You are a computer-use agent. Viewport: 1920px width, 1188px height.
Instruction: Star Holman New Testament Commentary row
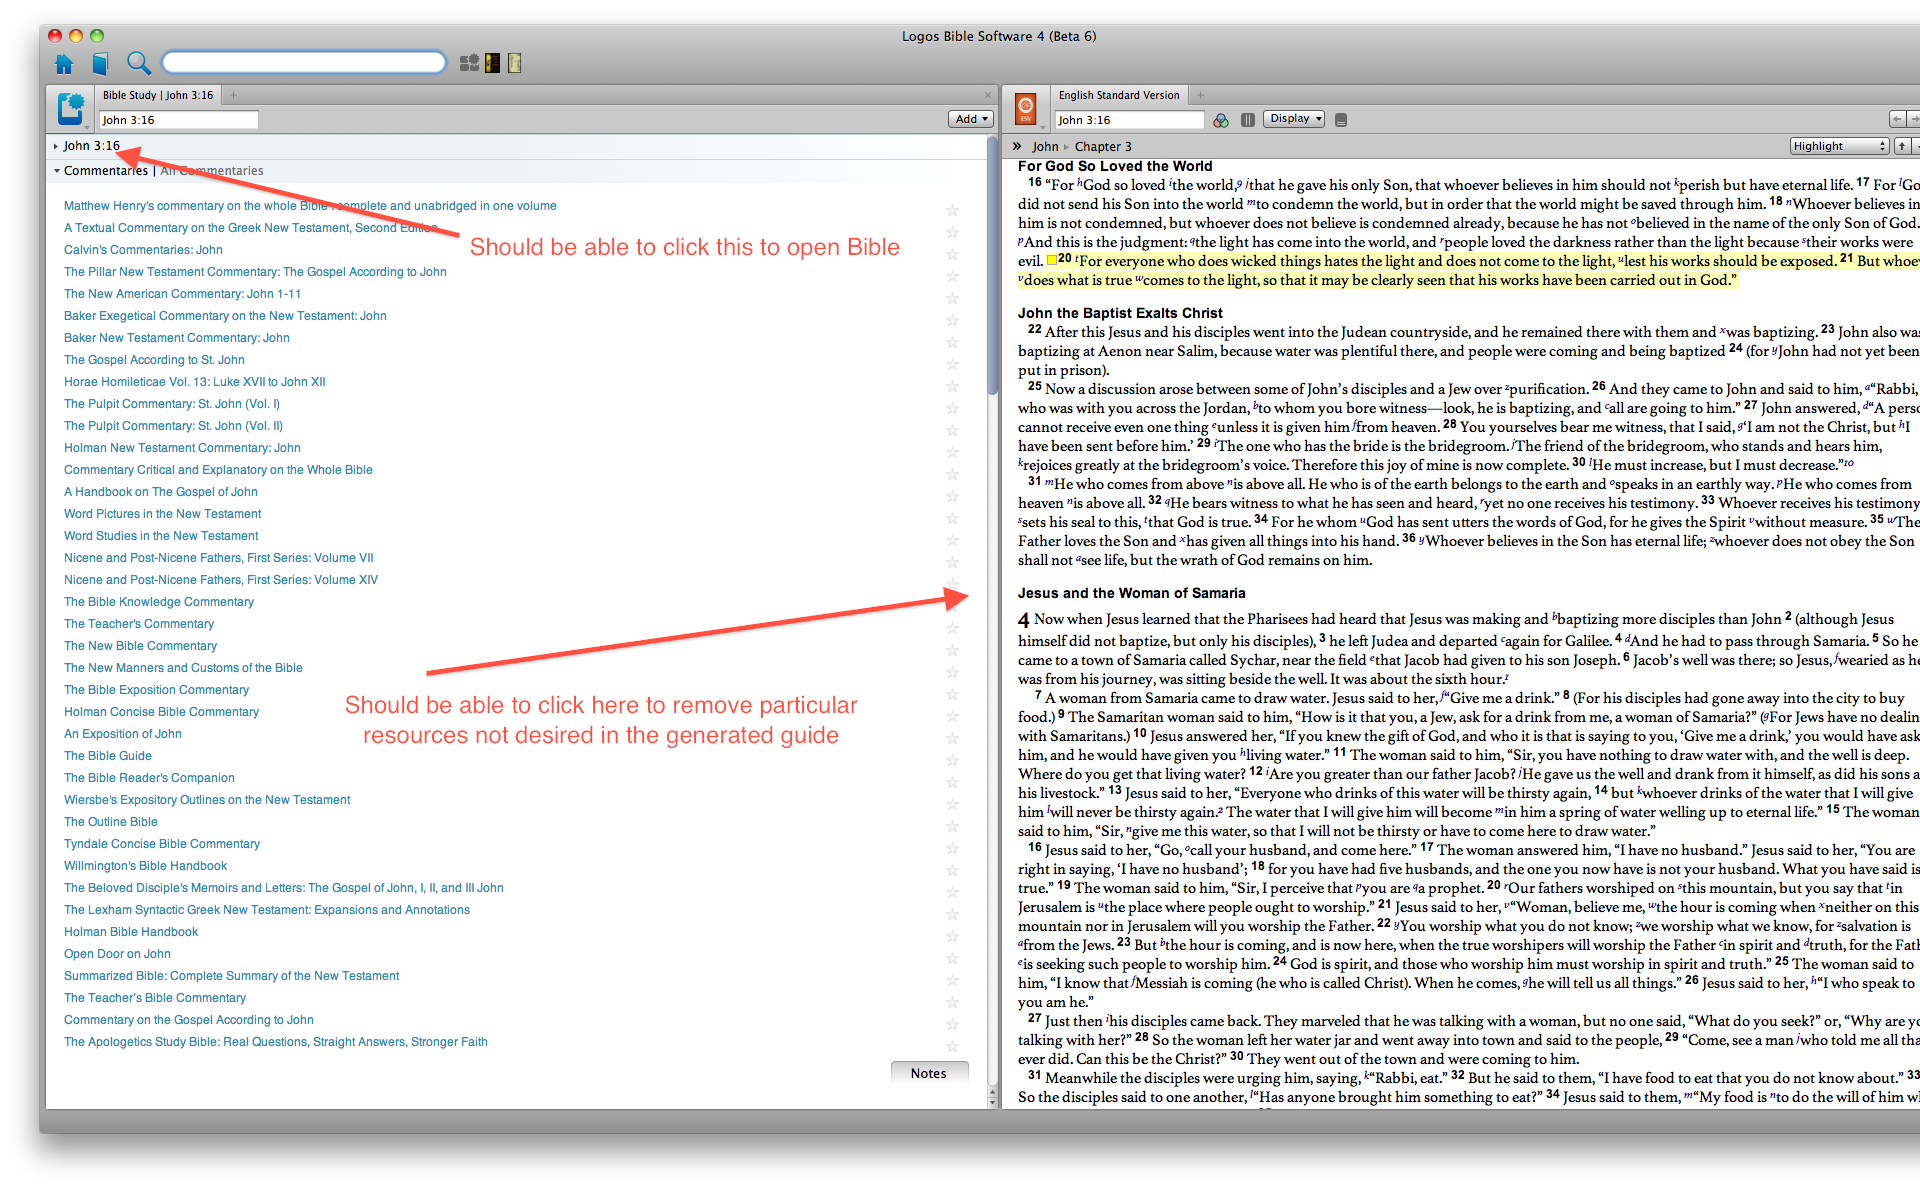click(952, 452)
